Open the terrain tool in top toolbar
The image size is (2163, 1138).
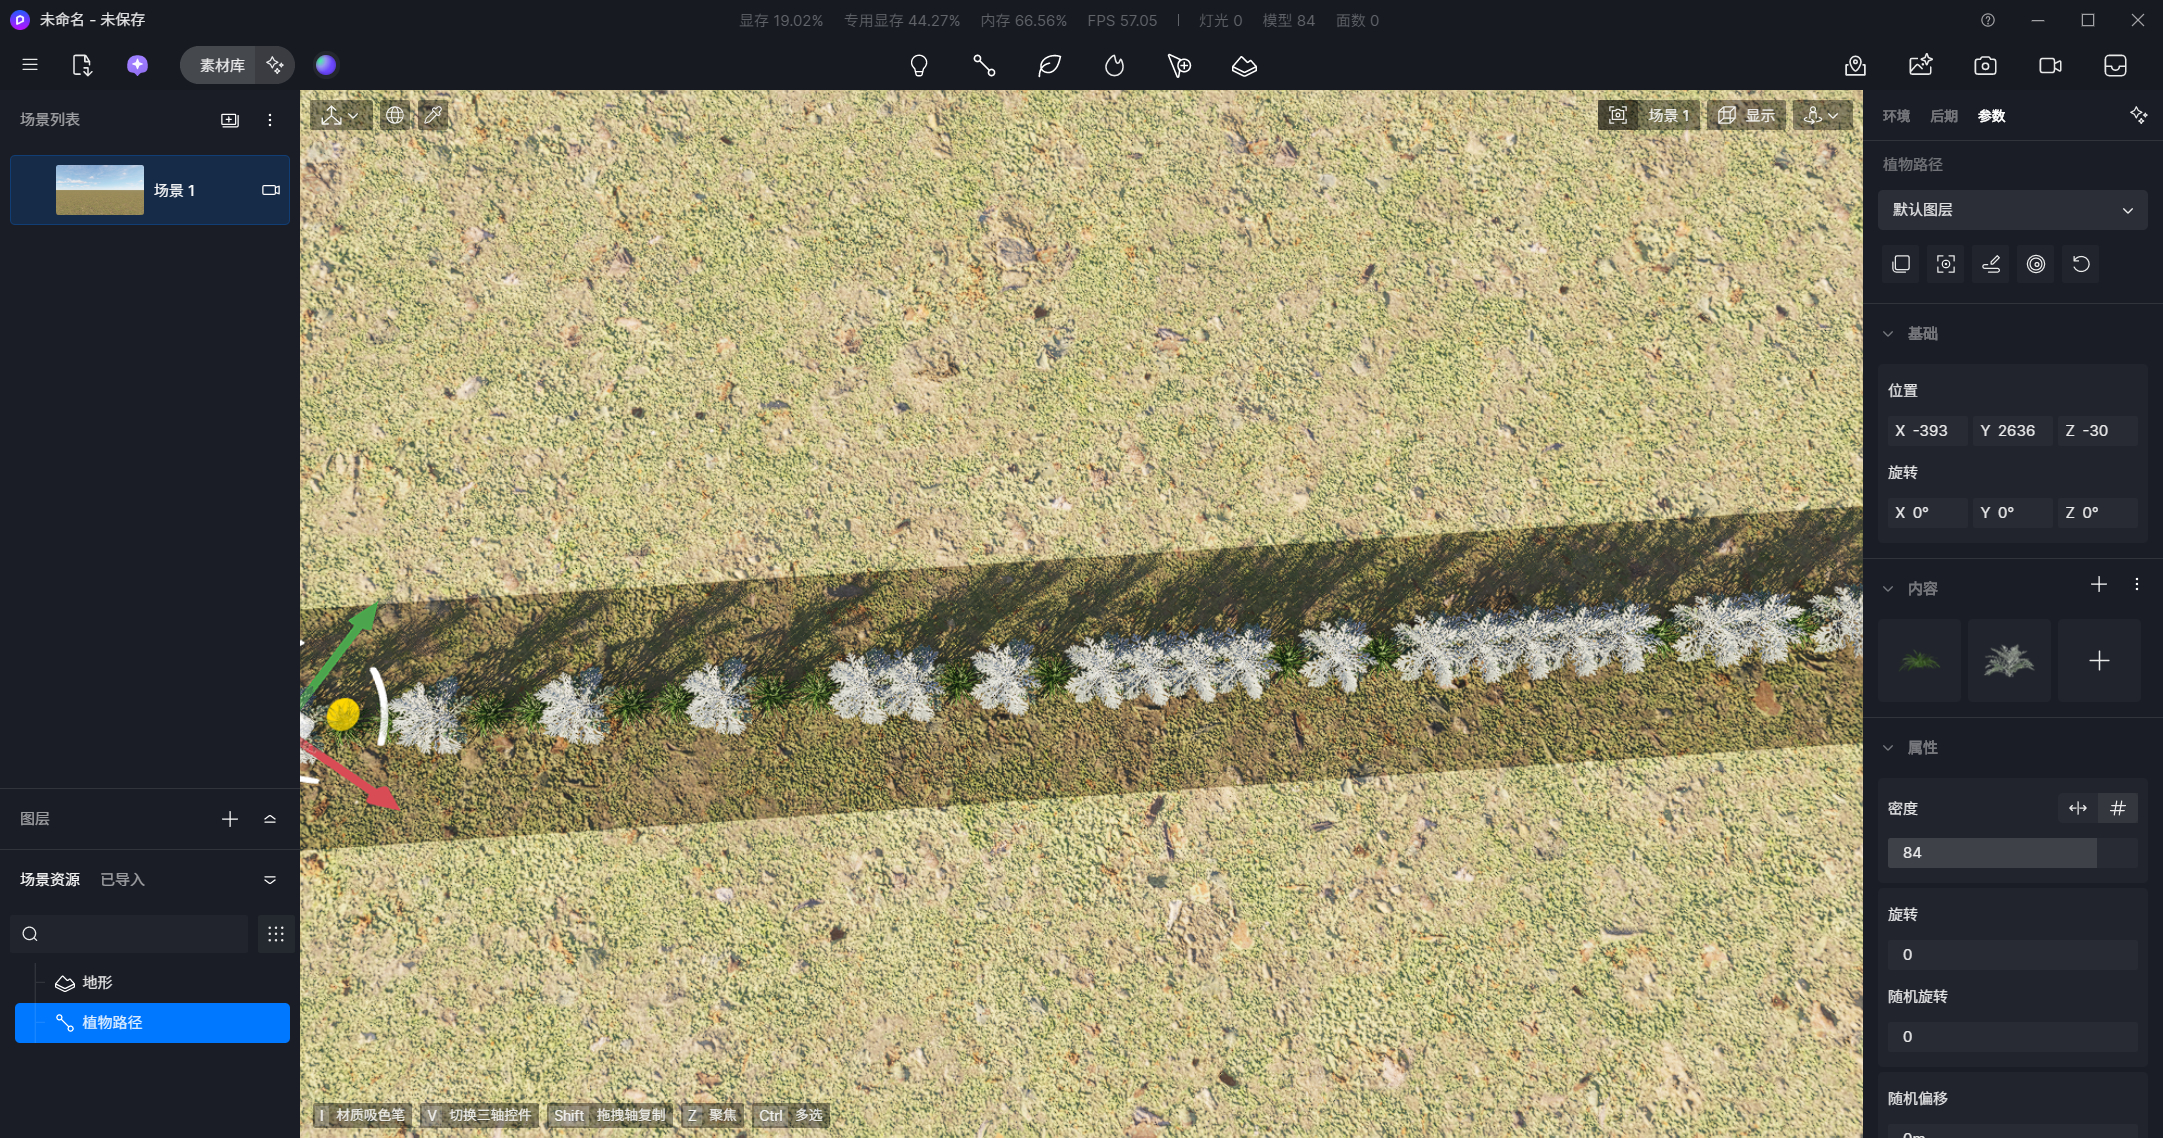click(1244, 66)
